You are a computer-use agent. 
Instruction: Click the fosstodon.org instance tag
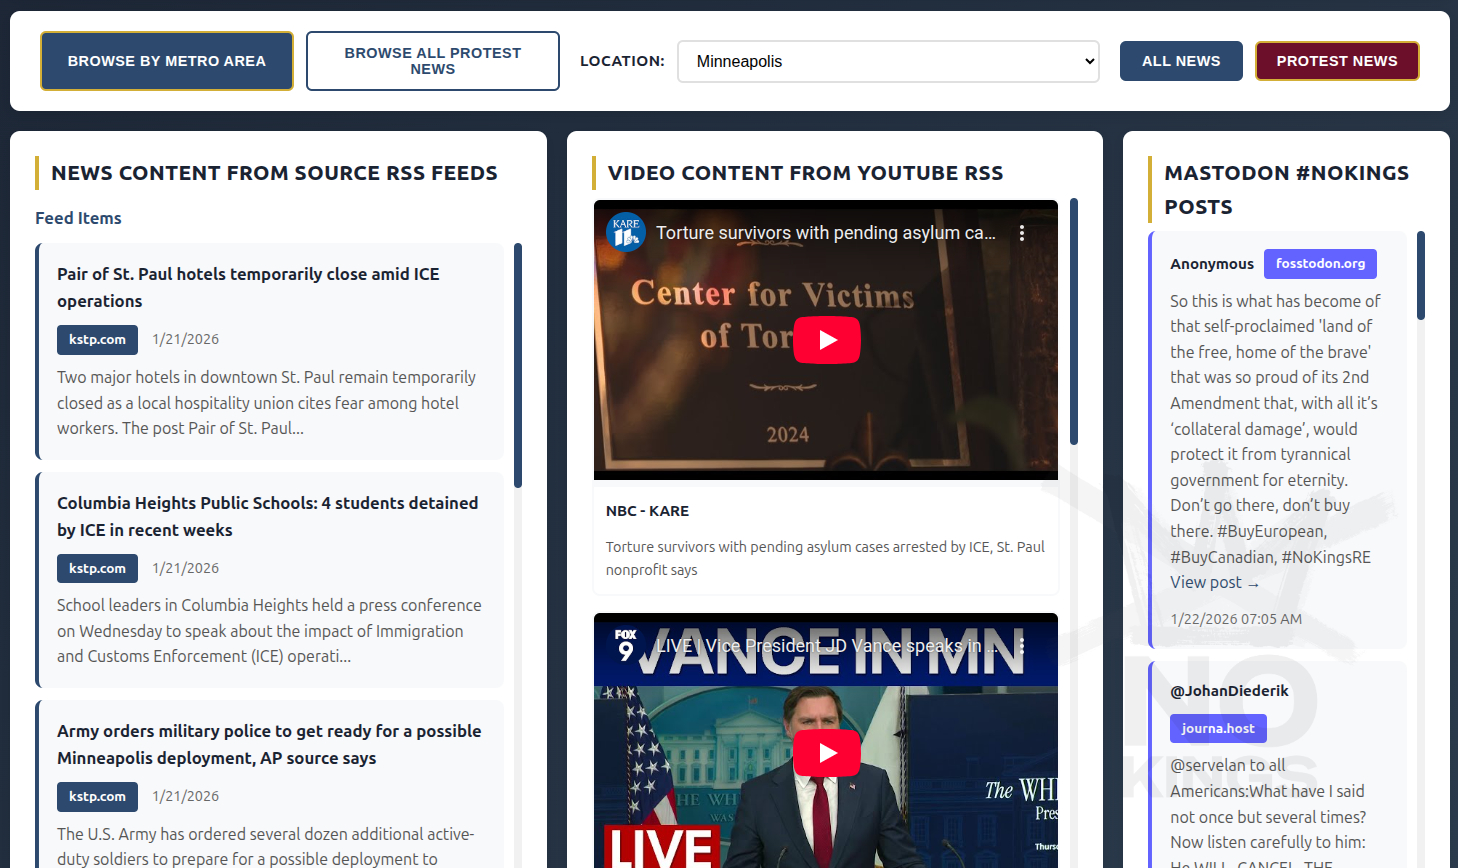tap(1320, 264)
